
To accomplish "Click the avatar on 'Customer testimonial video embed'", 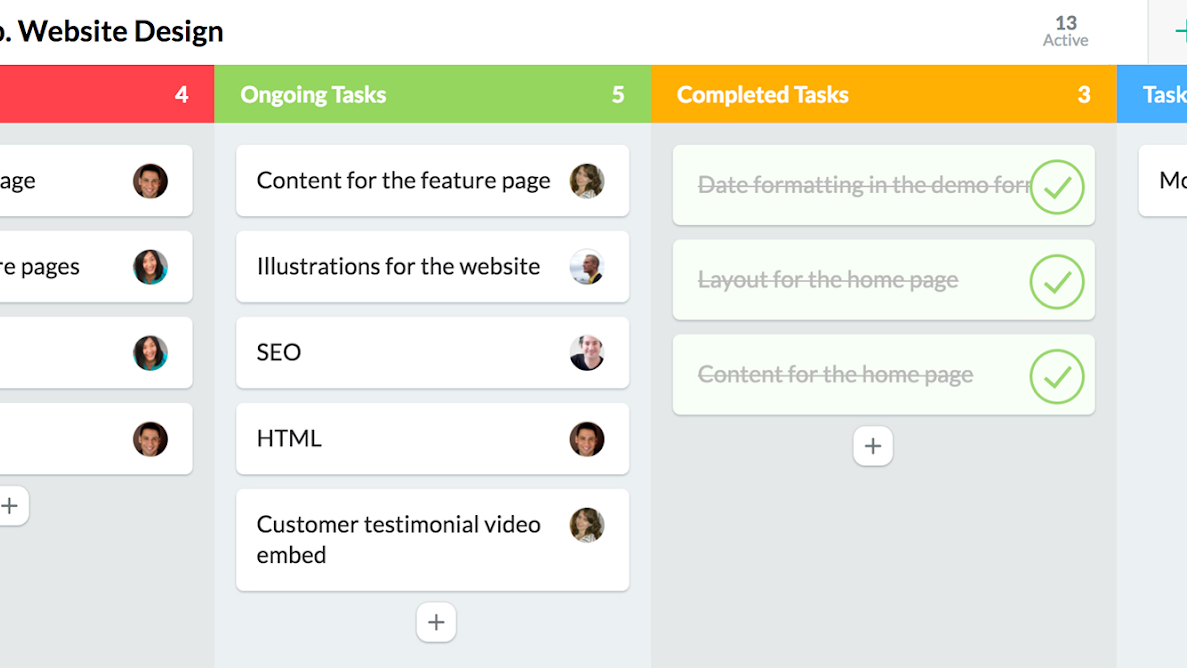I will (x=588, y=524).
